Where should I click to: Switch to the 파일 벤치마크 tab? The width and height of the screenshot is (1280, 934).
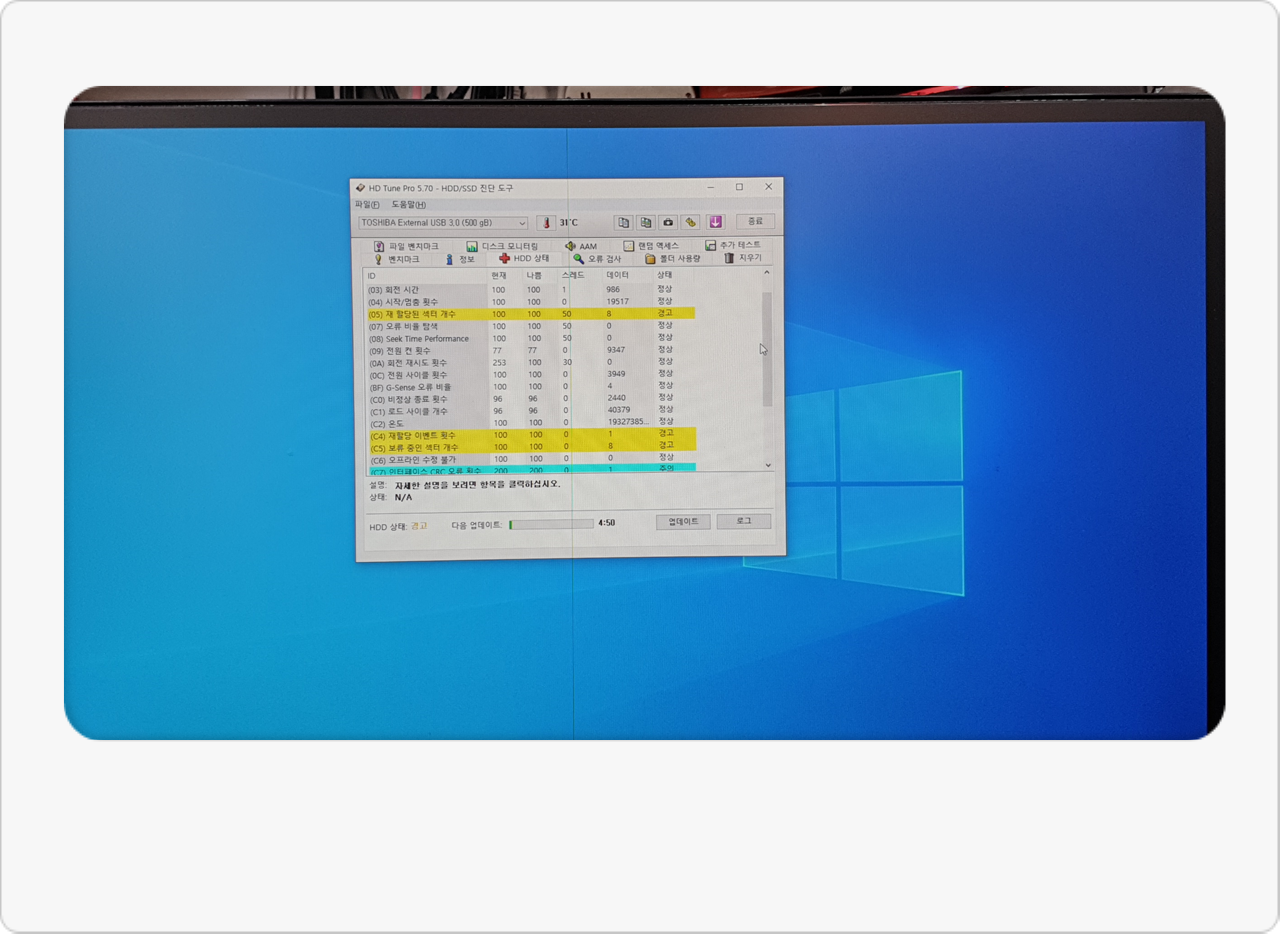405,246
